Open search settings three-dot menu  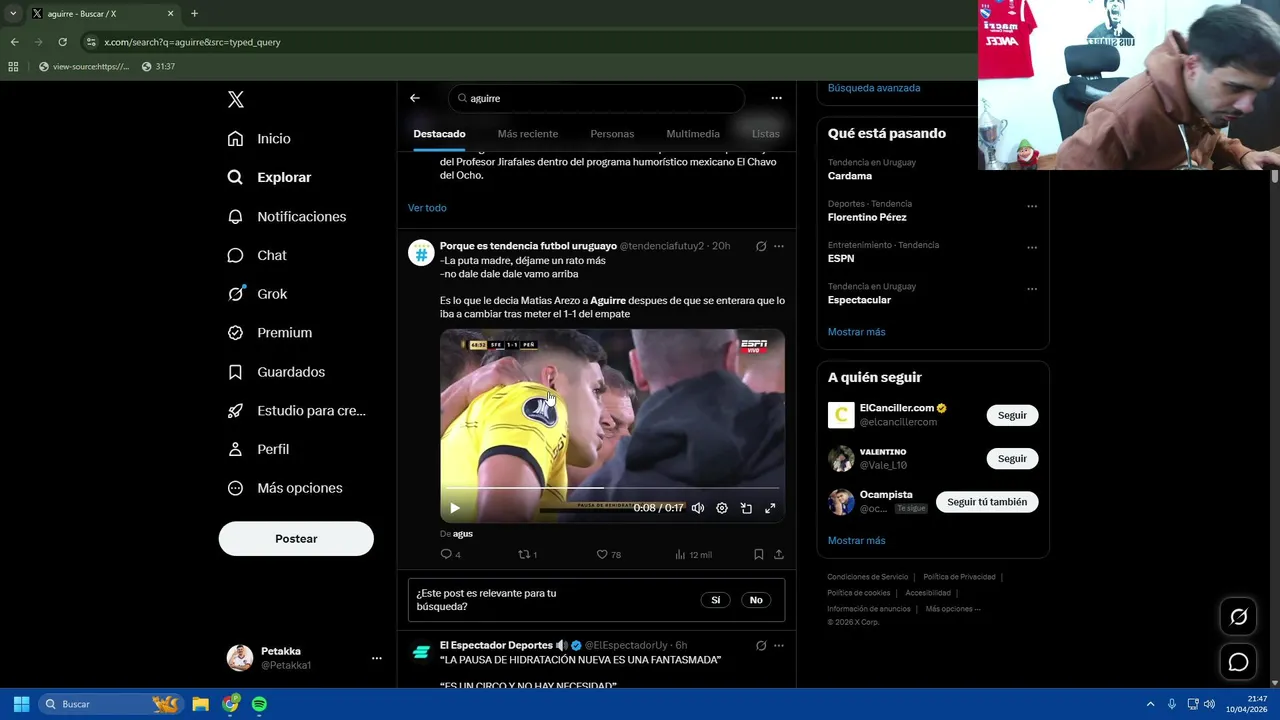[776, 98]
